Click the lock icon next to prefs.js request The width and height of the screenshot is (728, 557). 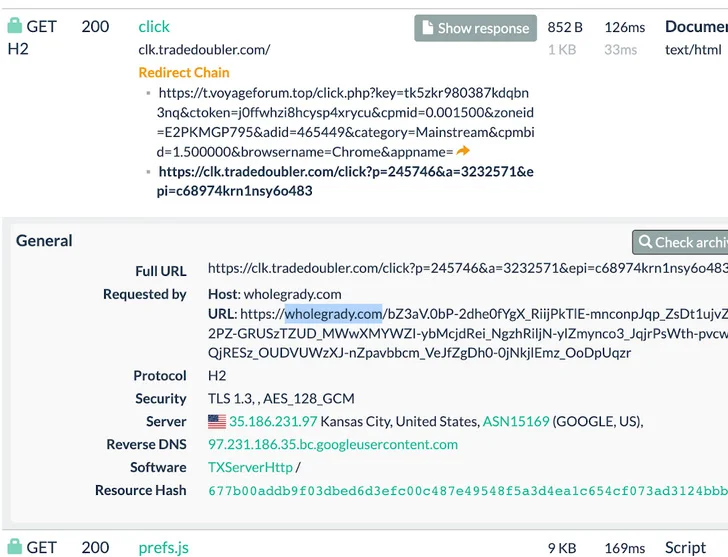pyautogui.click(x=15, y=546)
